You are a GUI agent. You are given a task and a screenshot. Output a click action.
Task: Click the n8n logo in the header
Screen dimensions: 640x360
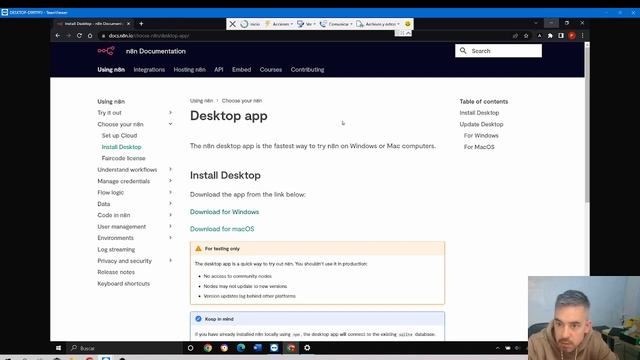point(106,51)
